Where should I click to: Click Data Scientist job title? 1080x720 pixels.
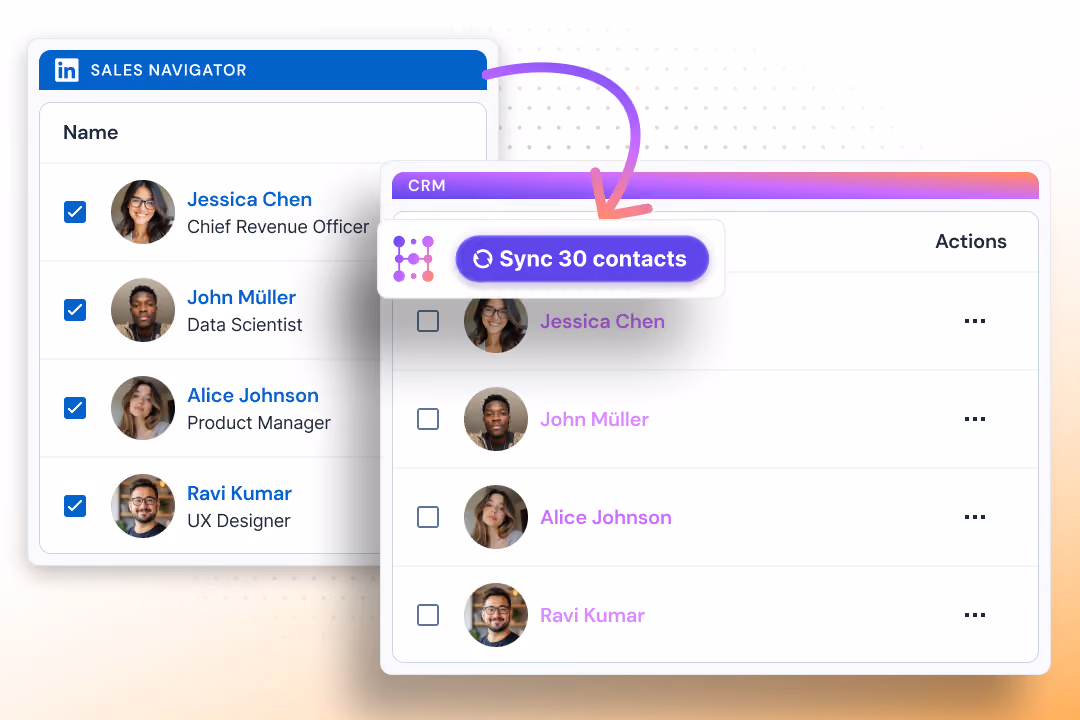tap(245, 325)
